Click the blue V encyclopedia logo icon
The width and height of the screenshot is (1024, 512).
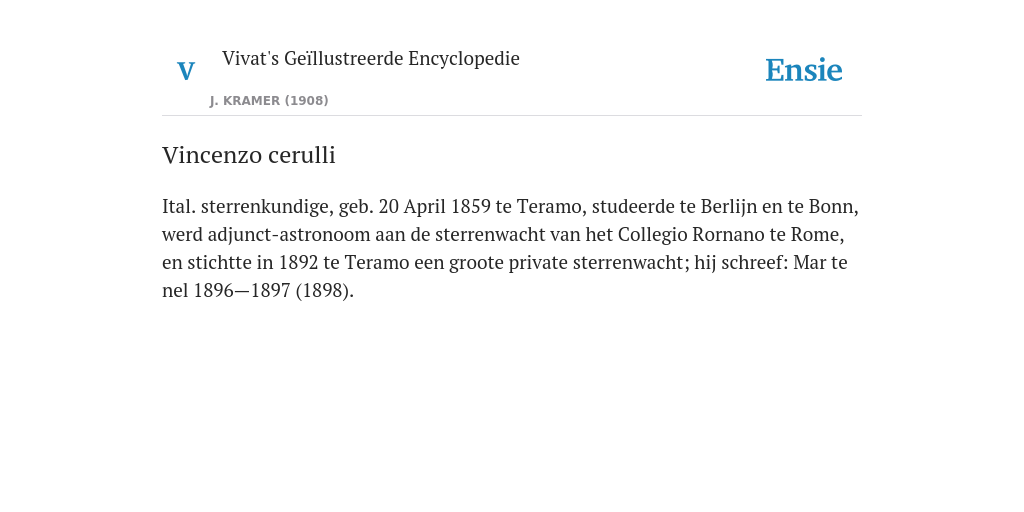(186, 71)
